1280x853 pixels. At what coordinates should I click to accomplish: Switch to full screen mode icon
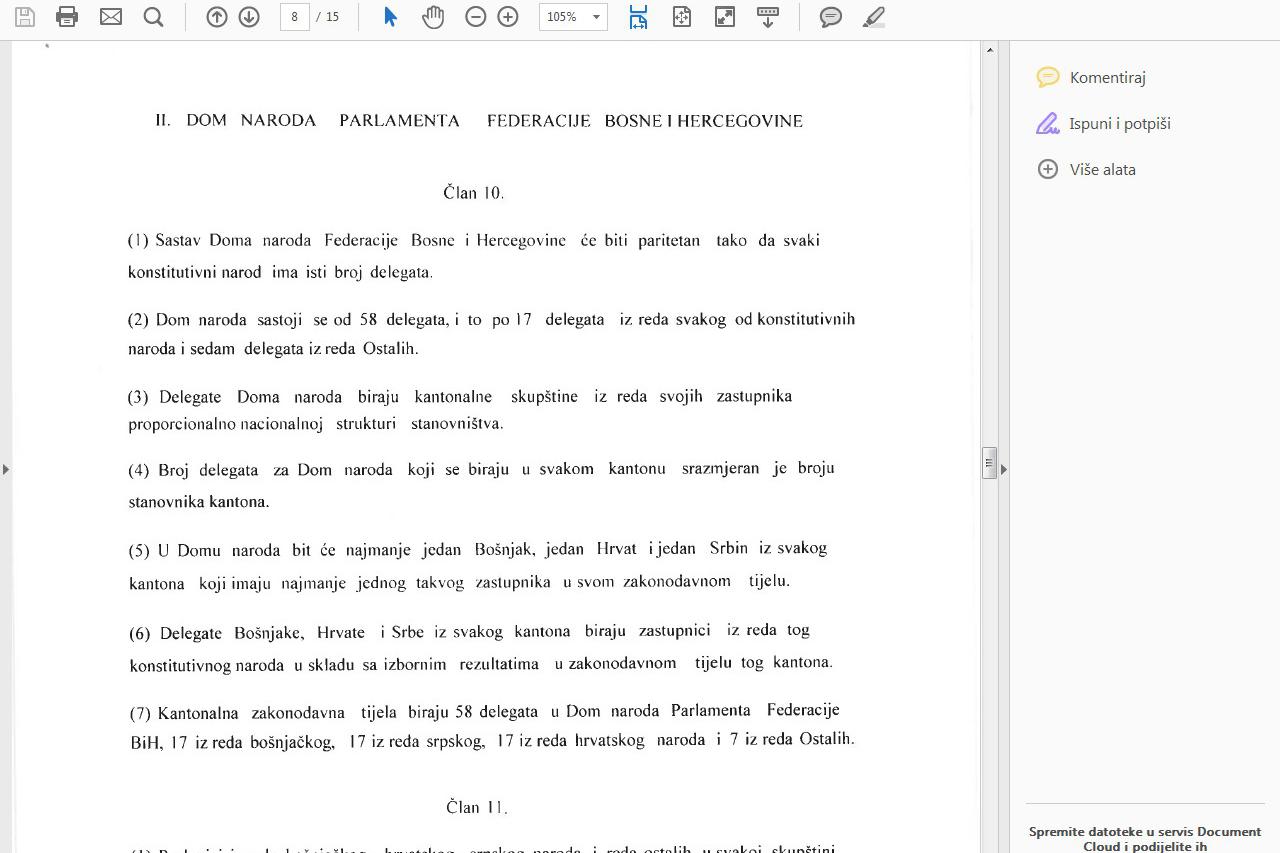tap(725, 17)
